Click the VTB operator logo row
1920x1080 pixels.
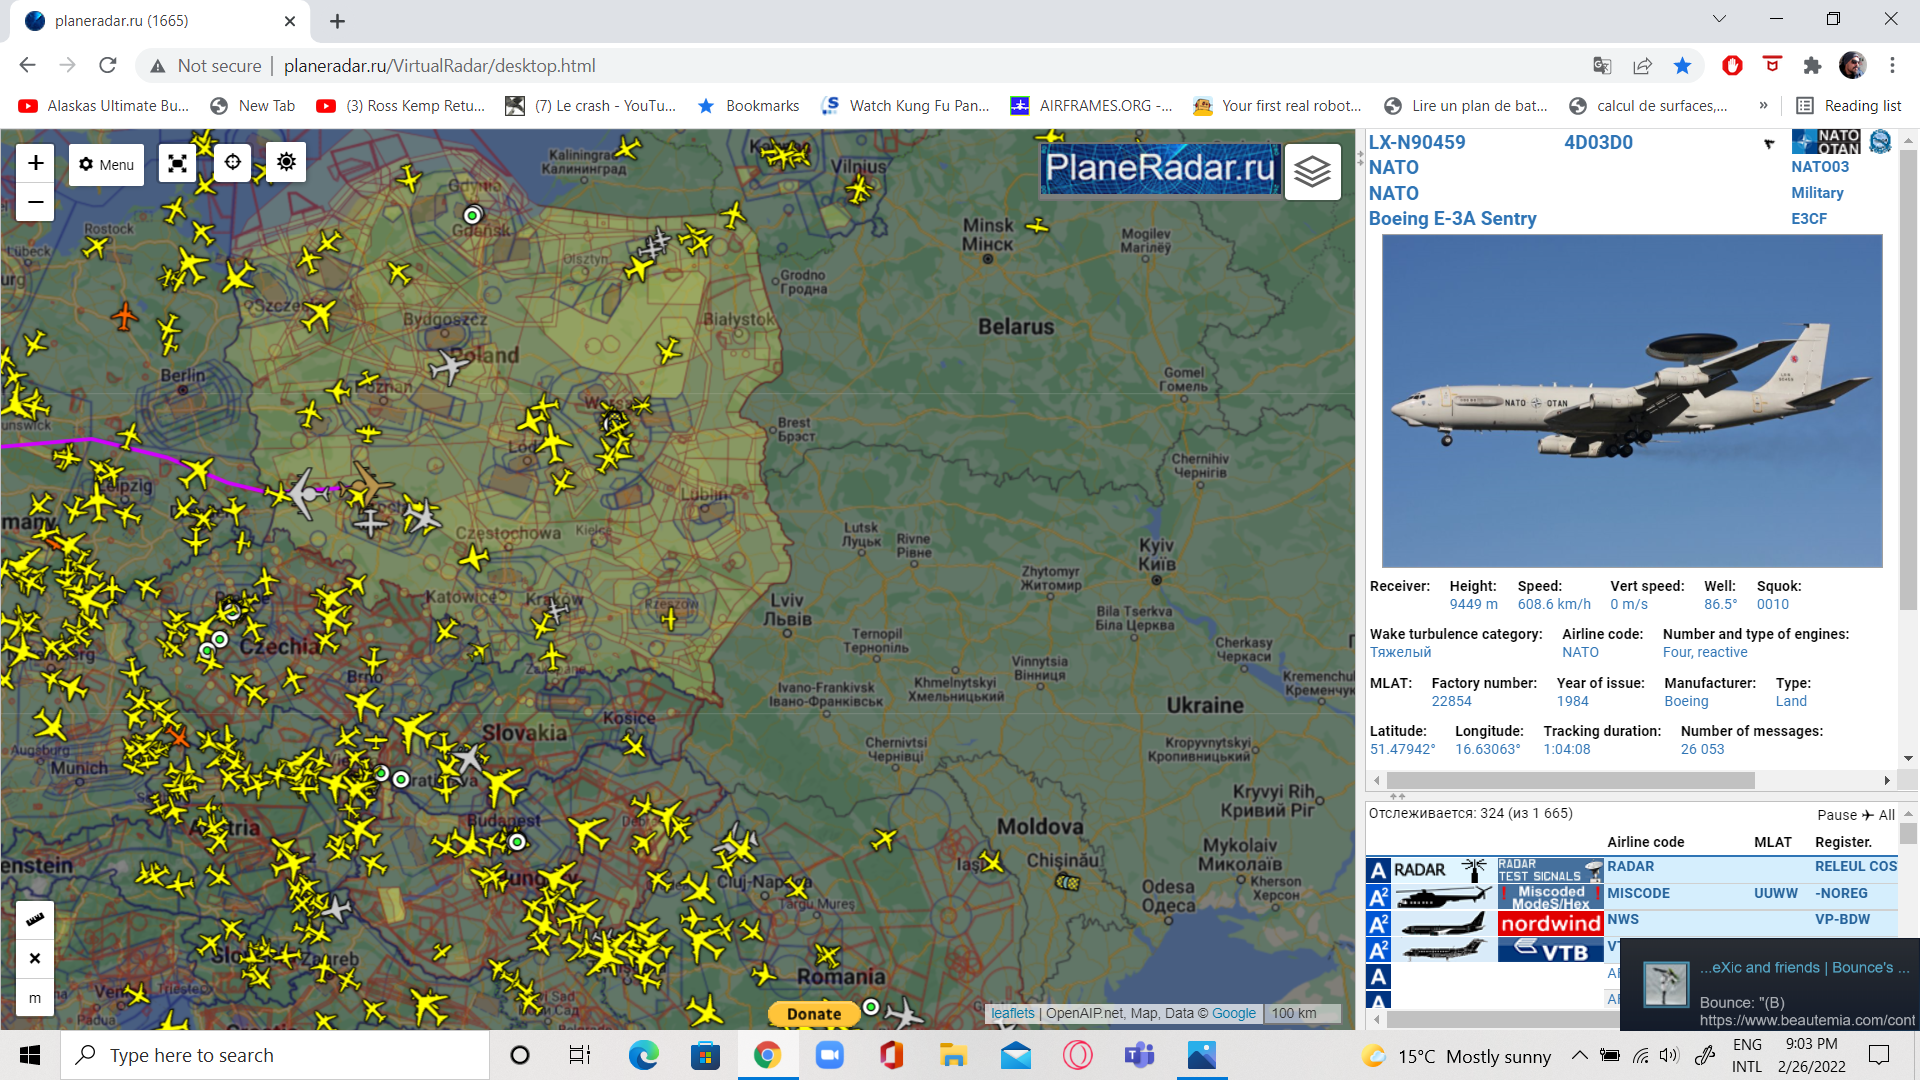(1550, 950)
